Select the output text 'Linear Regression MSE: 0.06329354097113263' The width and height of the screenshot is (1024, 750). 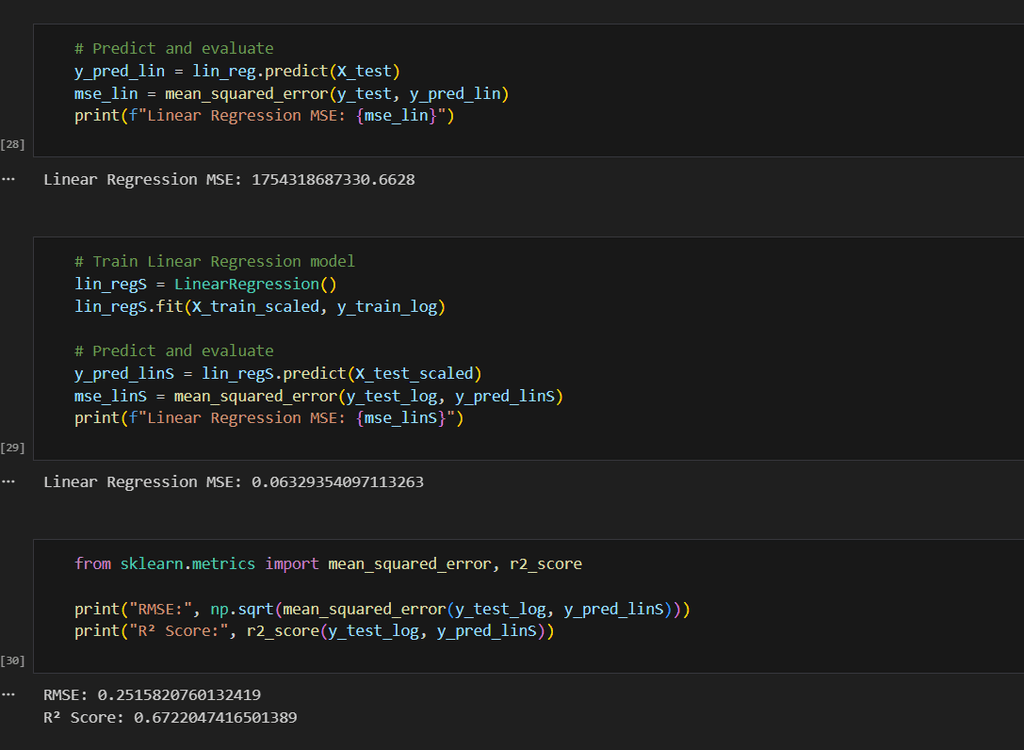pos(233,482)
